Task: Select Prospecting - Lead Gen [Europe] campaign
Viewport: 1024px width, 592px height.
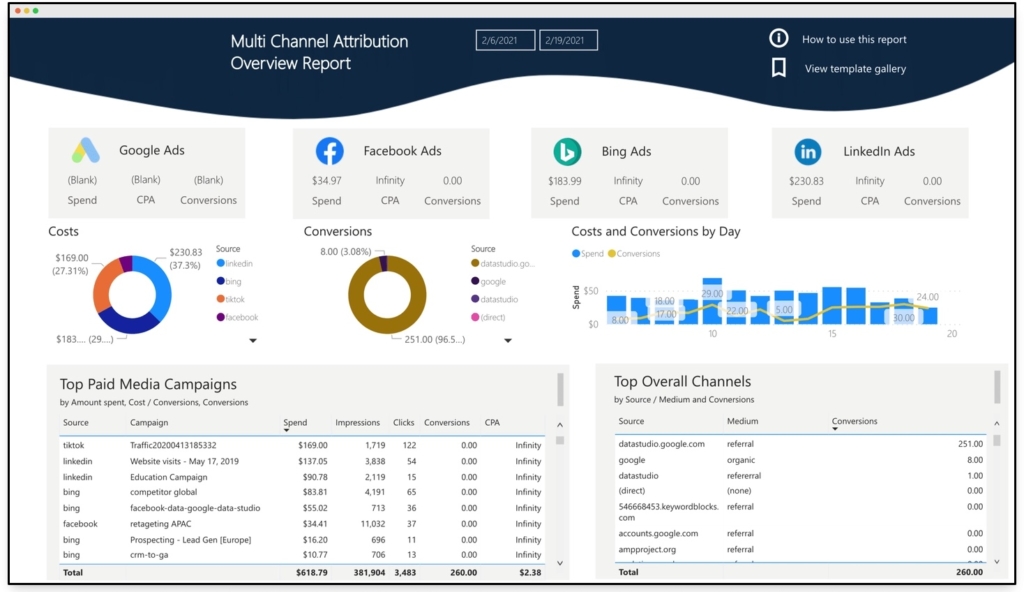Action: (302, 540)
